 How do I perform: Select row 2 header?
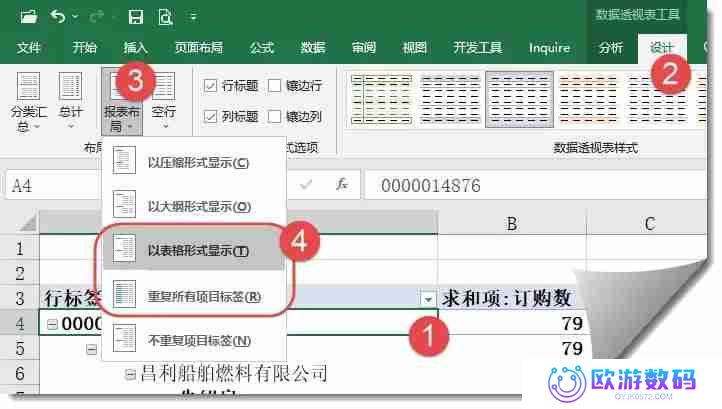(x=20, y=274)
